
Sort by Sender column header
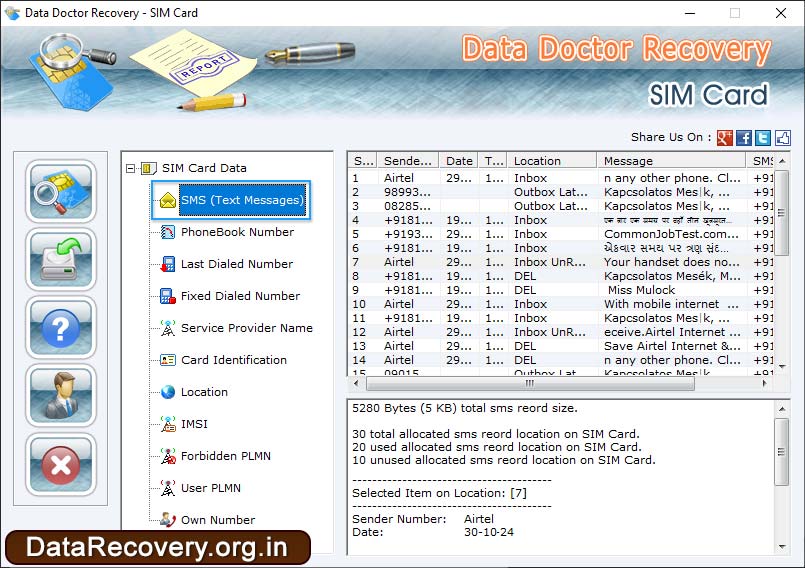tap(408, 161)
